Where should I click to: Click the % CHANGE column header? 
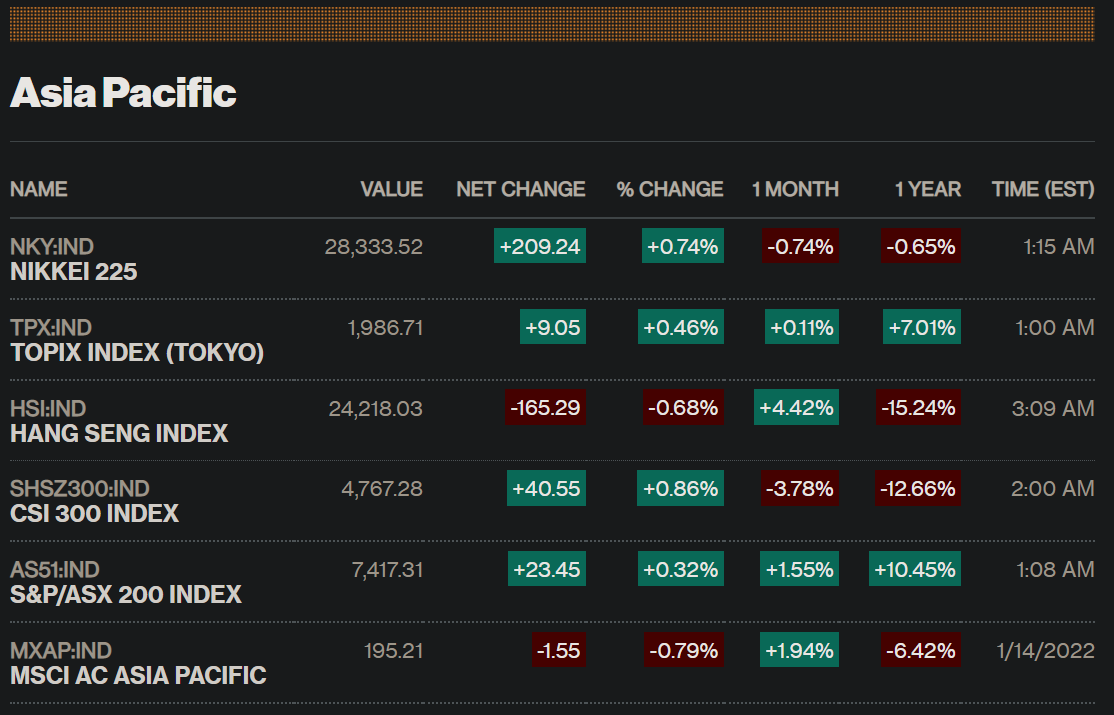[x=670, y=189]
